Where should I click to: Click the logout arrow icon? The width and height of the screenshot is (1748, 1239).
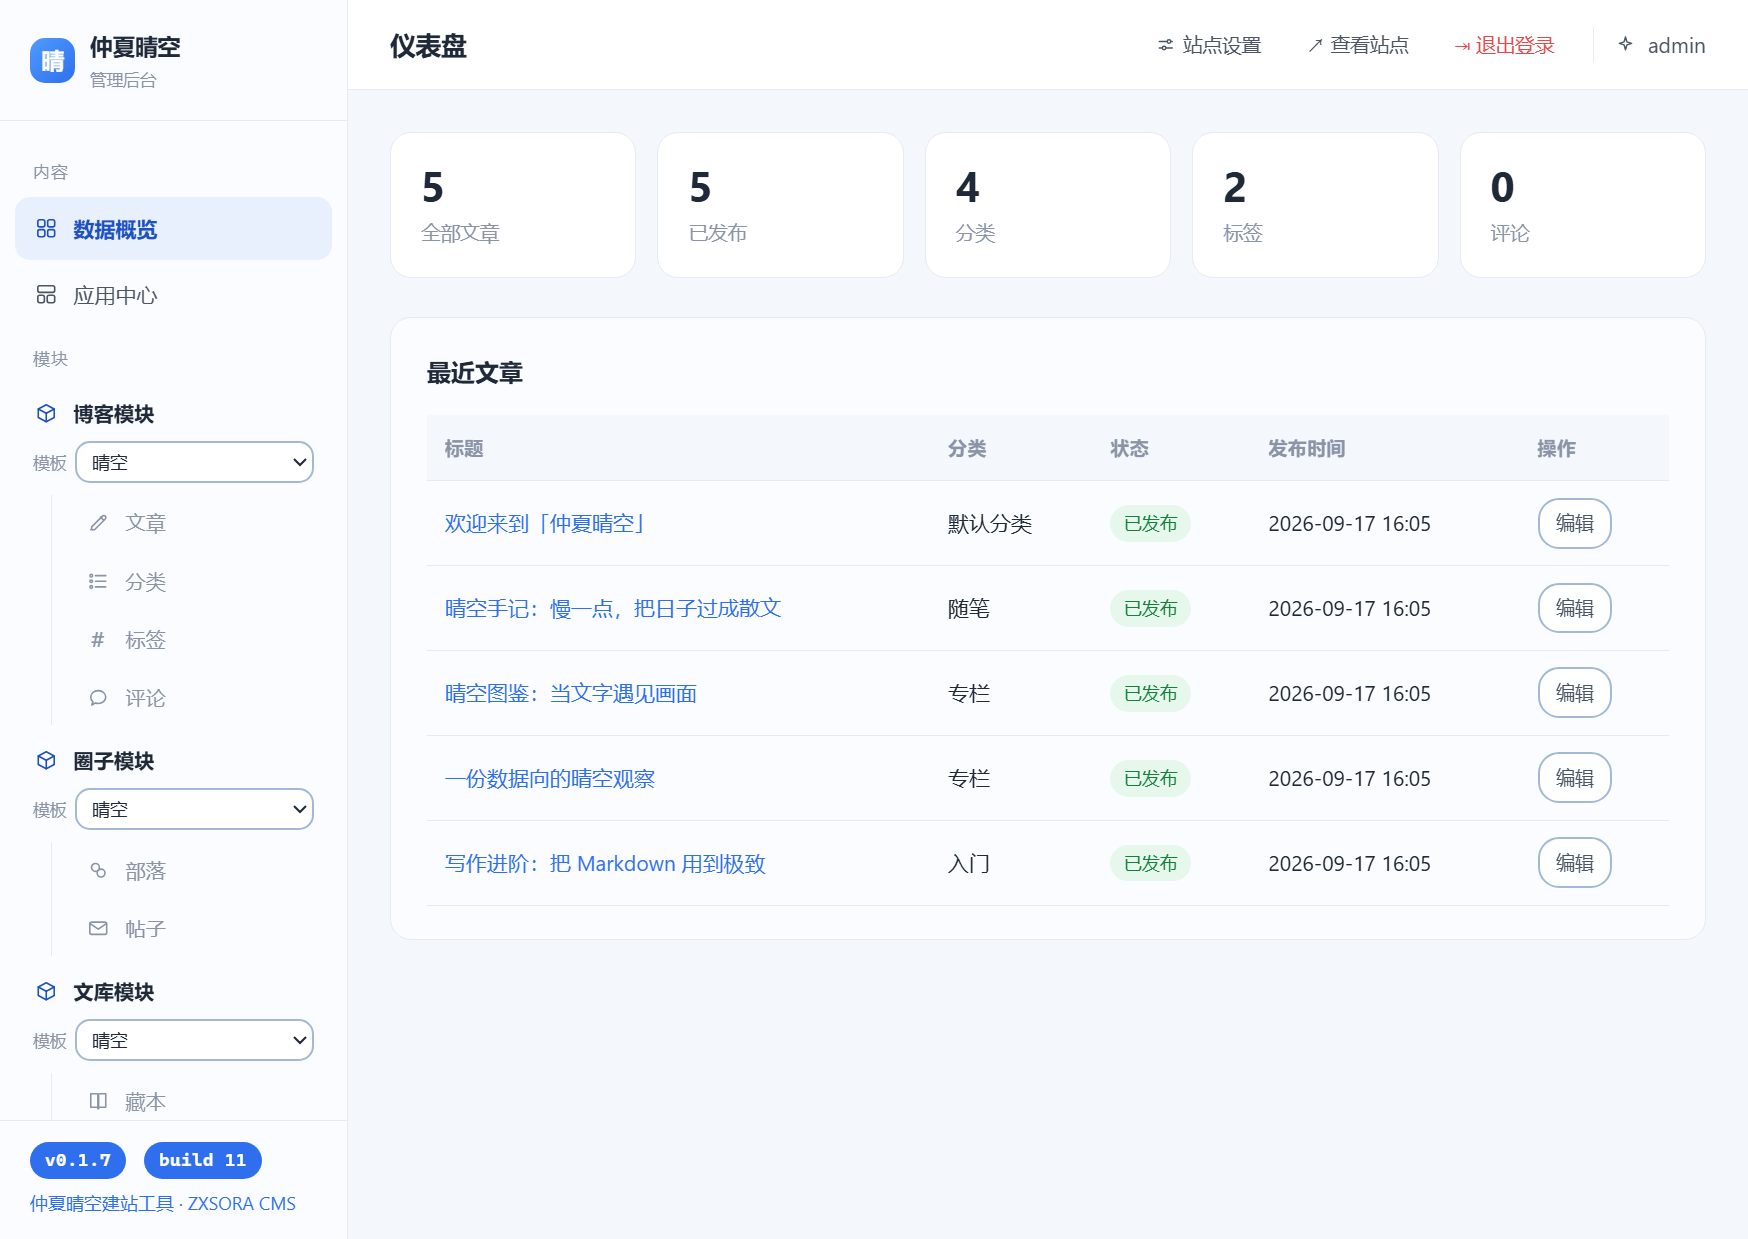click(1462, 46)
